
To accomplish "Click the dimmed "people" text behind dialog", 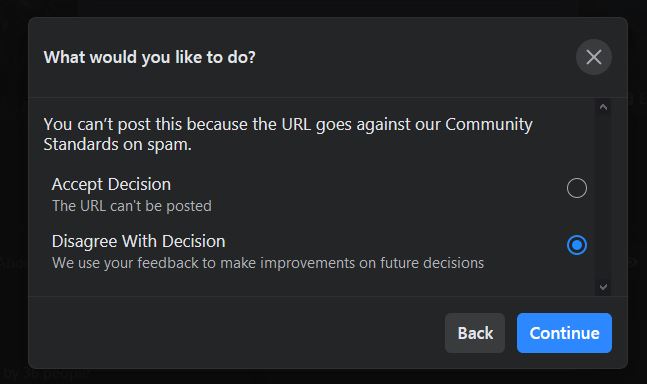I will coord(67,373).
